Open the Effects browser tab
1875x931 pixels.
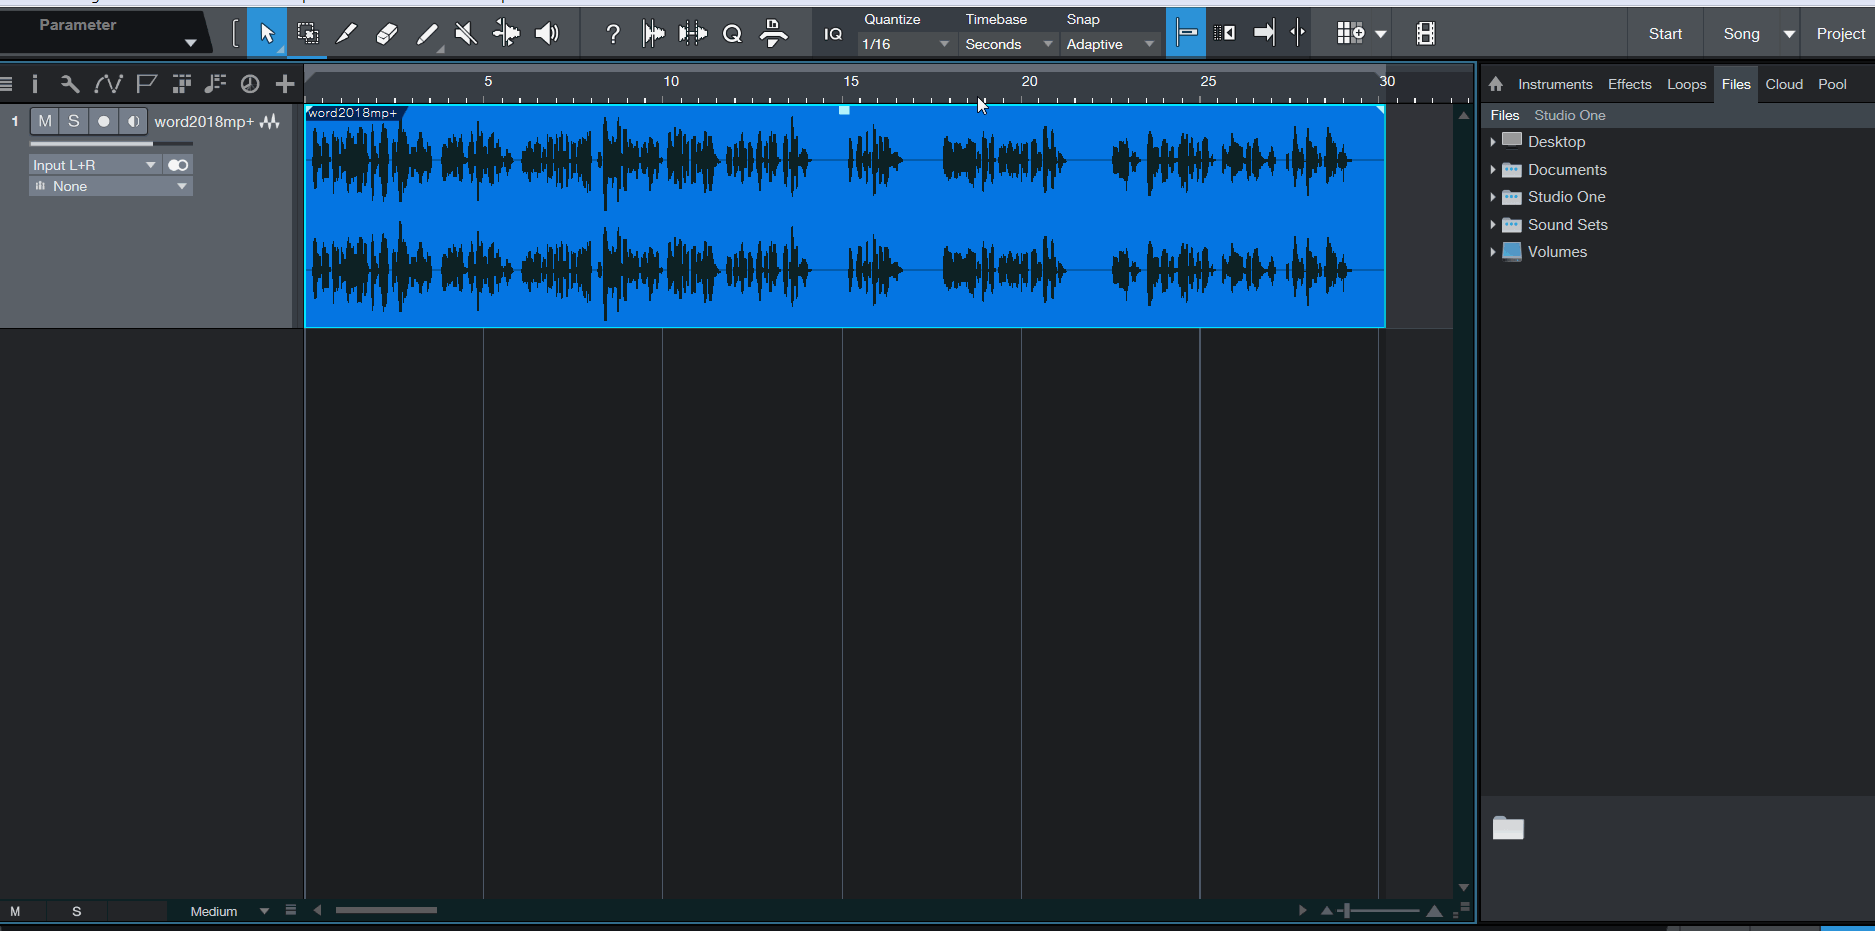point(1629,84)
